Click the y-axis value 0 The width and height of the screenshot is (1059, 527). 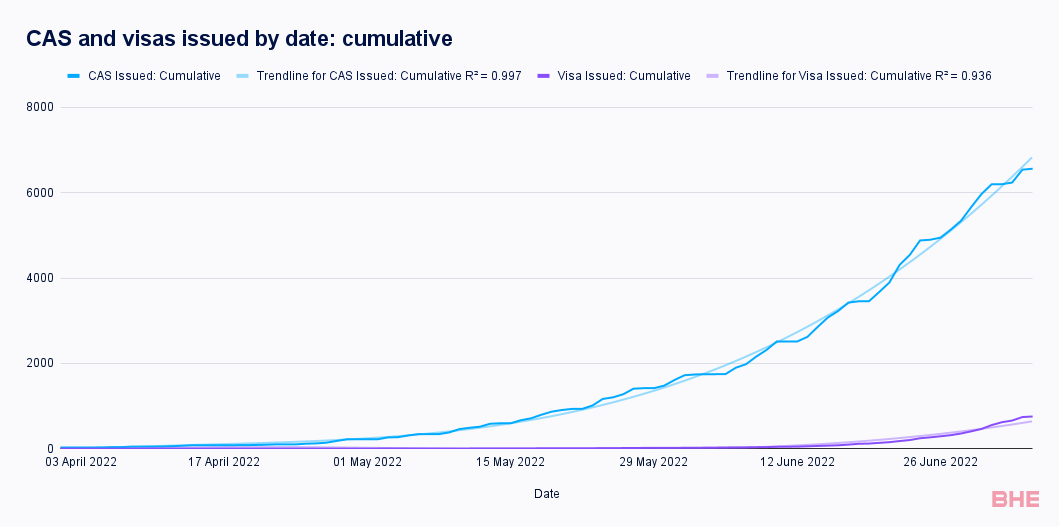pyautogui.click(x=49, y=449)
